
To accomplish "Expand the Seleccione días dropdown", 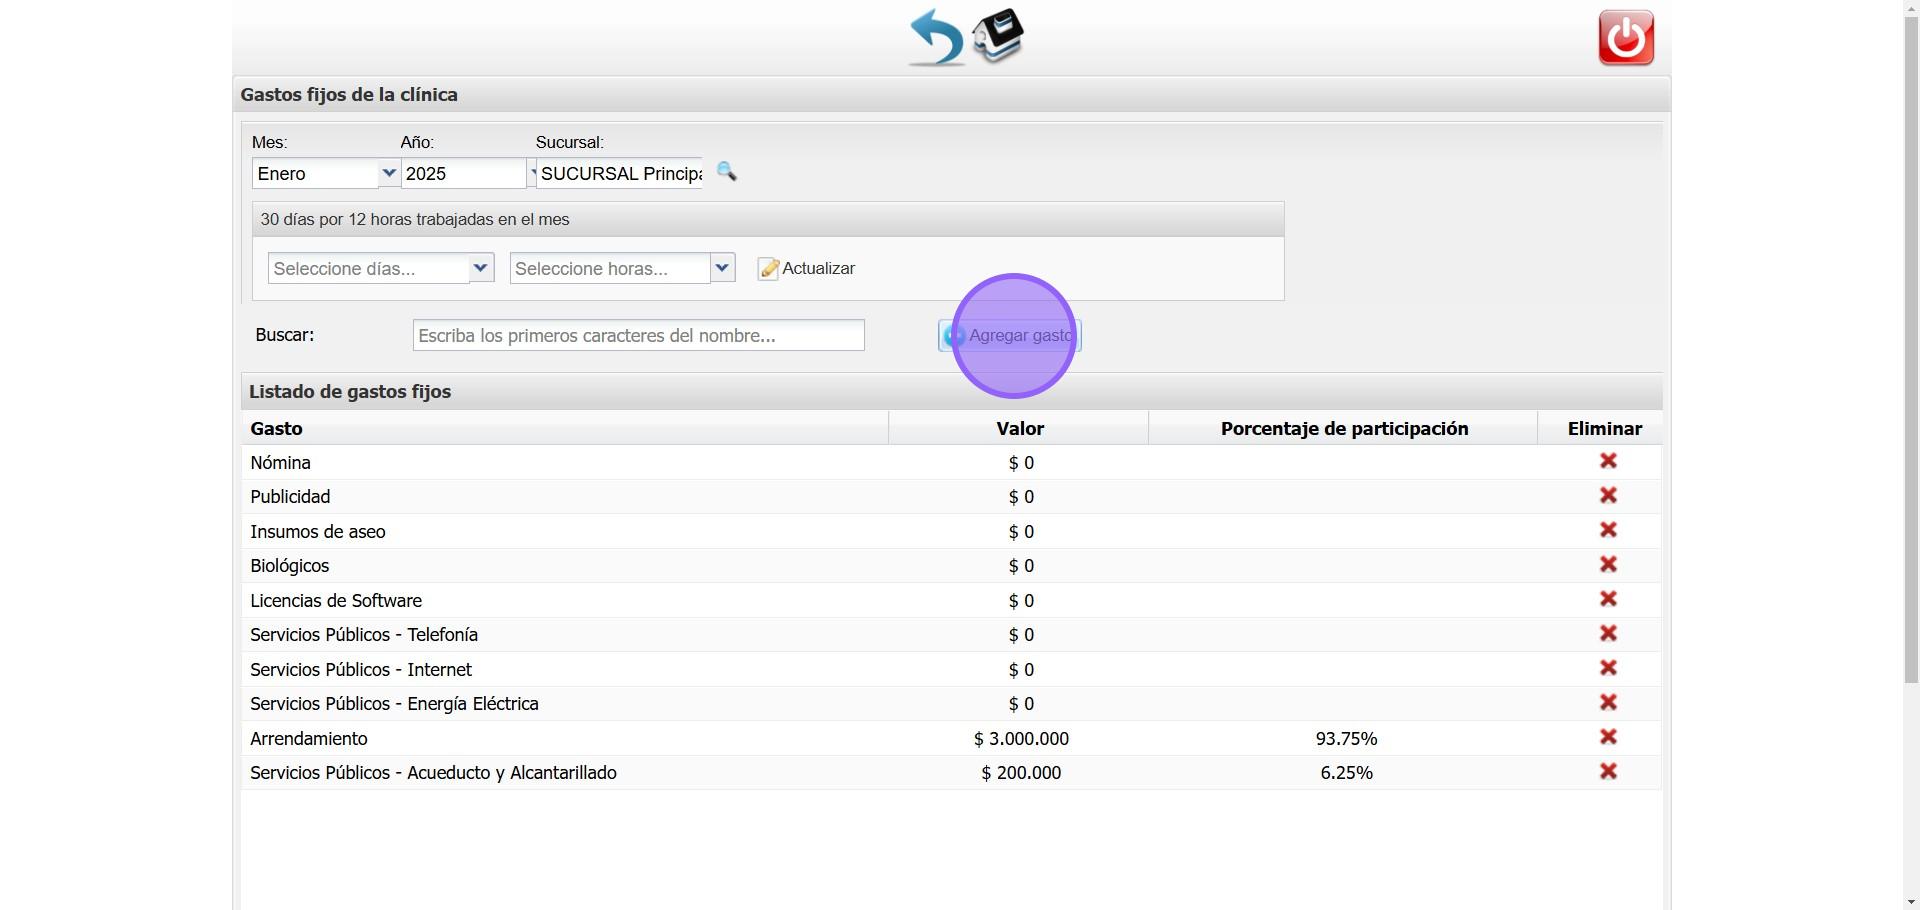I will tap(381, 268).
